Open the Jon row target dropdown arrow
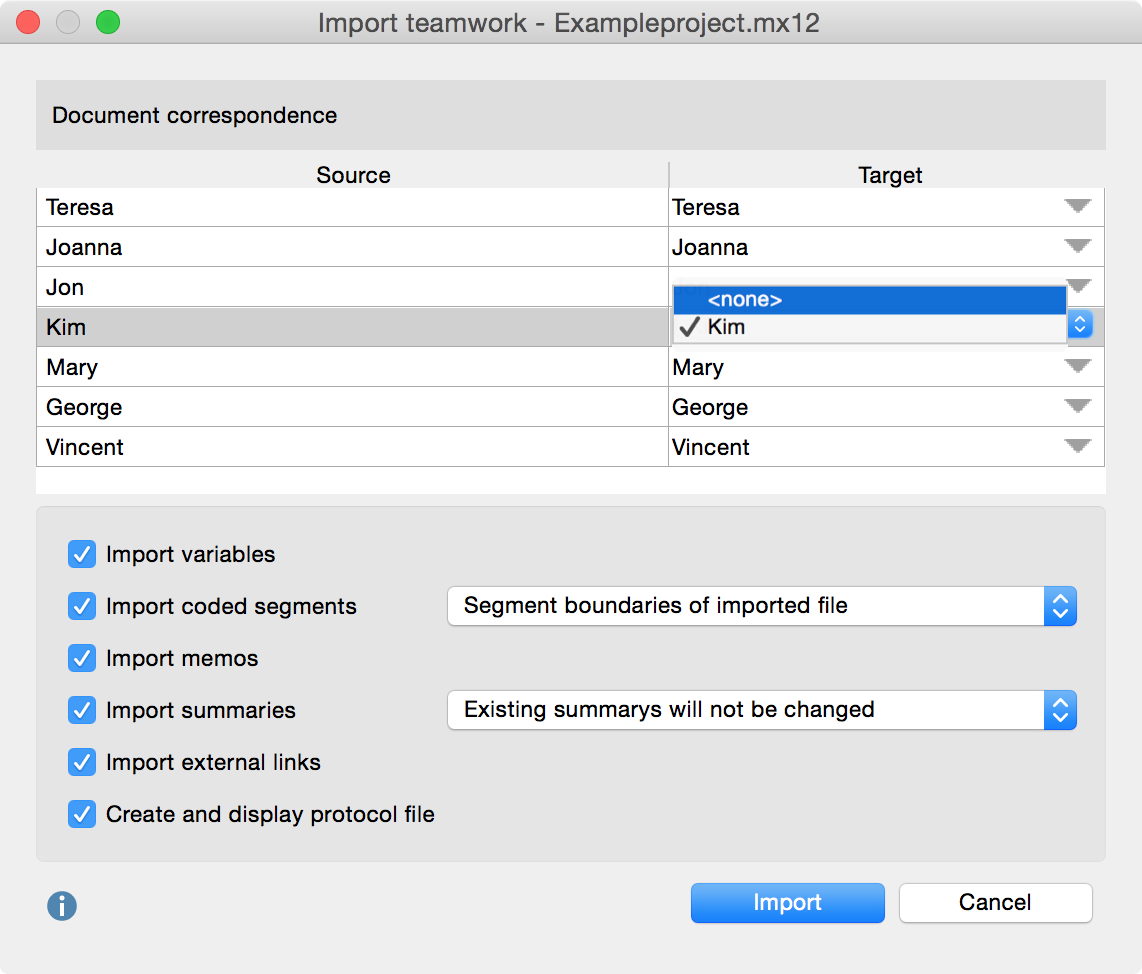The width and height of the screenshot is (1142, 974). [x=1079, y=285]
